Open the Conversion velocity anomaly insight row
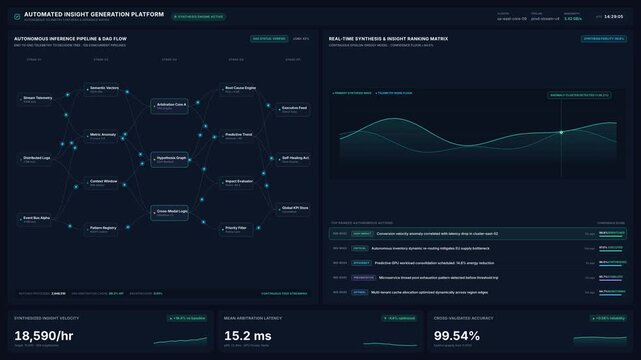Image resolution: width=641 pixels, height=360 pixels. pyautogui.click(x=477, y=234)
